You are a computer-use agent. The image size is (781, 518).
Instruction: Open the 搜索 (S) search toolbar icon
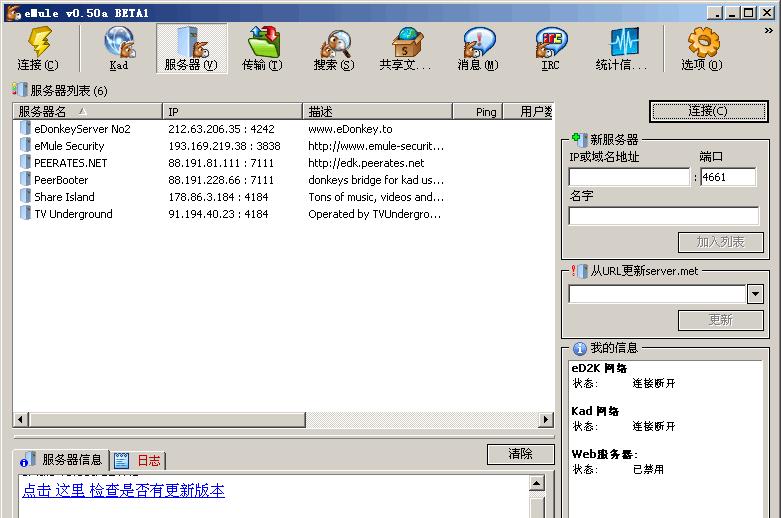tap(335, 41)
